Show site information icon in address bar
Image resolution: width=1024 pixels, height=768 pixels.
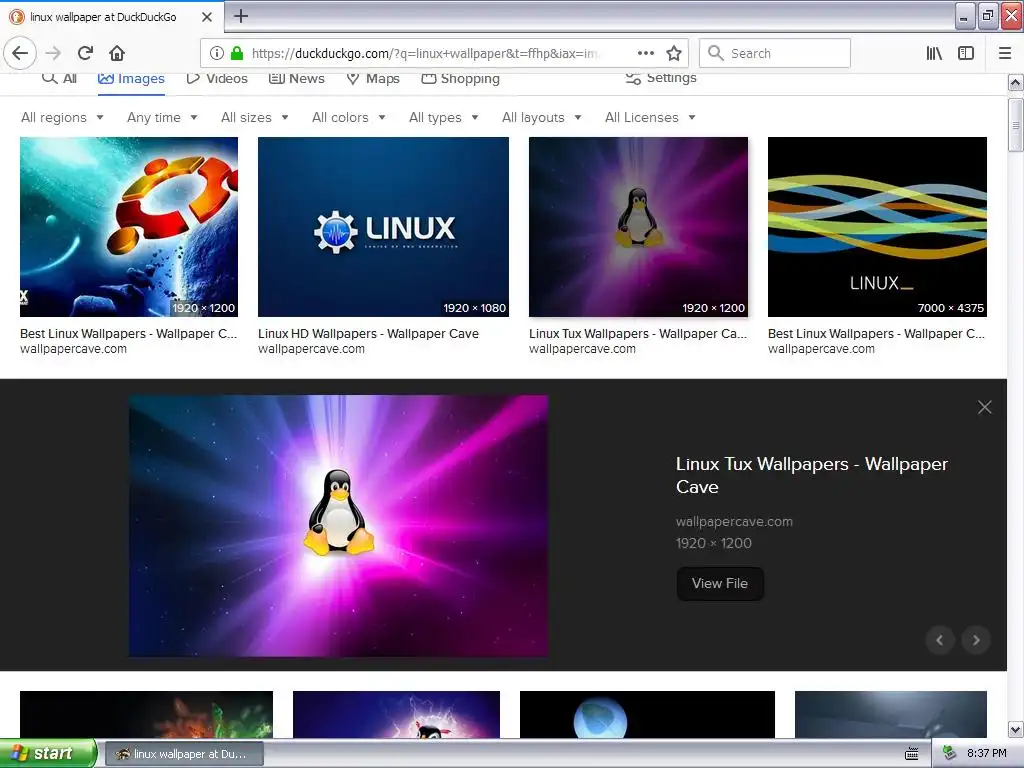coord(216,53)
